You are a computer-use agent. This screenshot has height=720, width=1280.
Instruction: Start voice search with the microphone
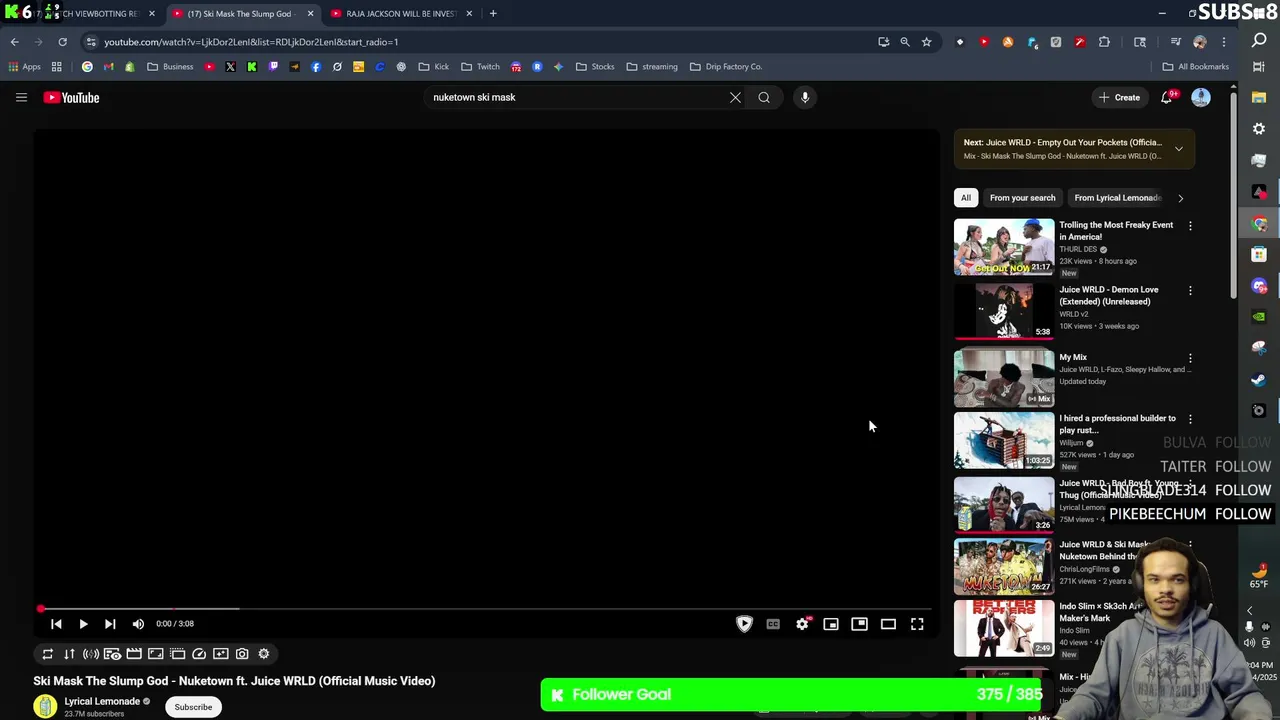coord(805,97)
